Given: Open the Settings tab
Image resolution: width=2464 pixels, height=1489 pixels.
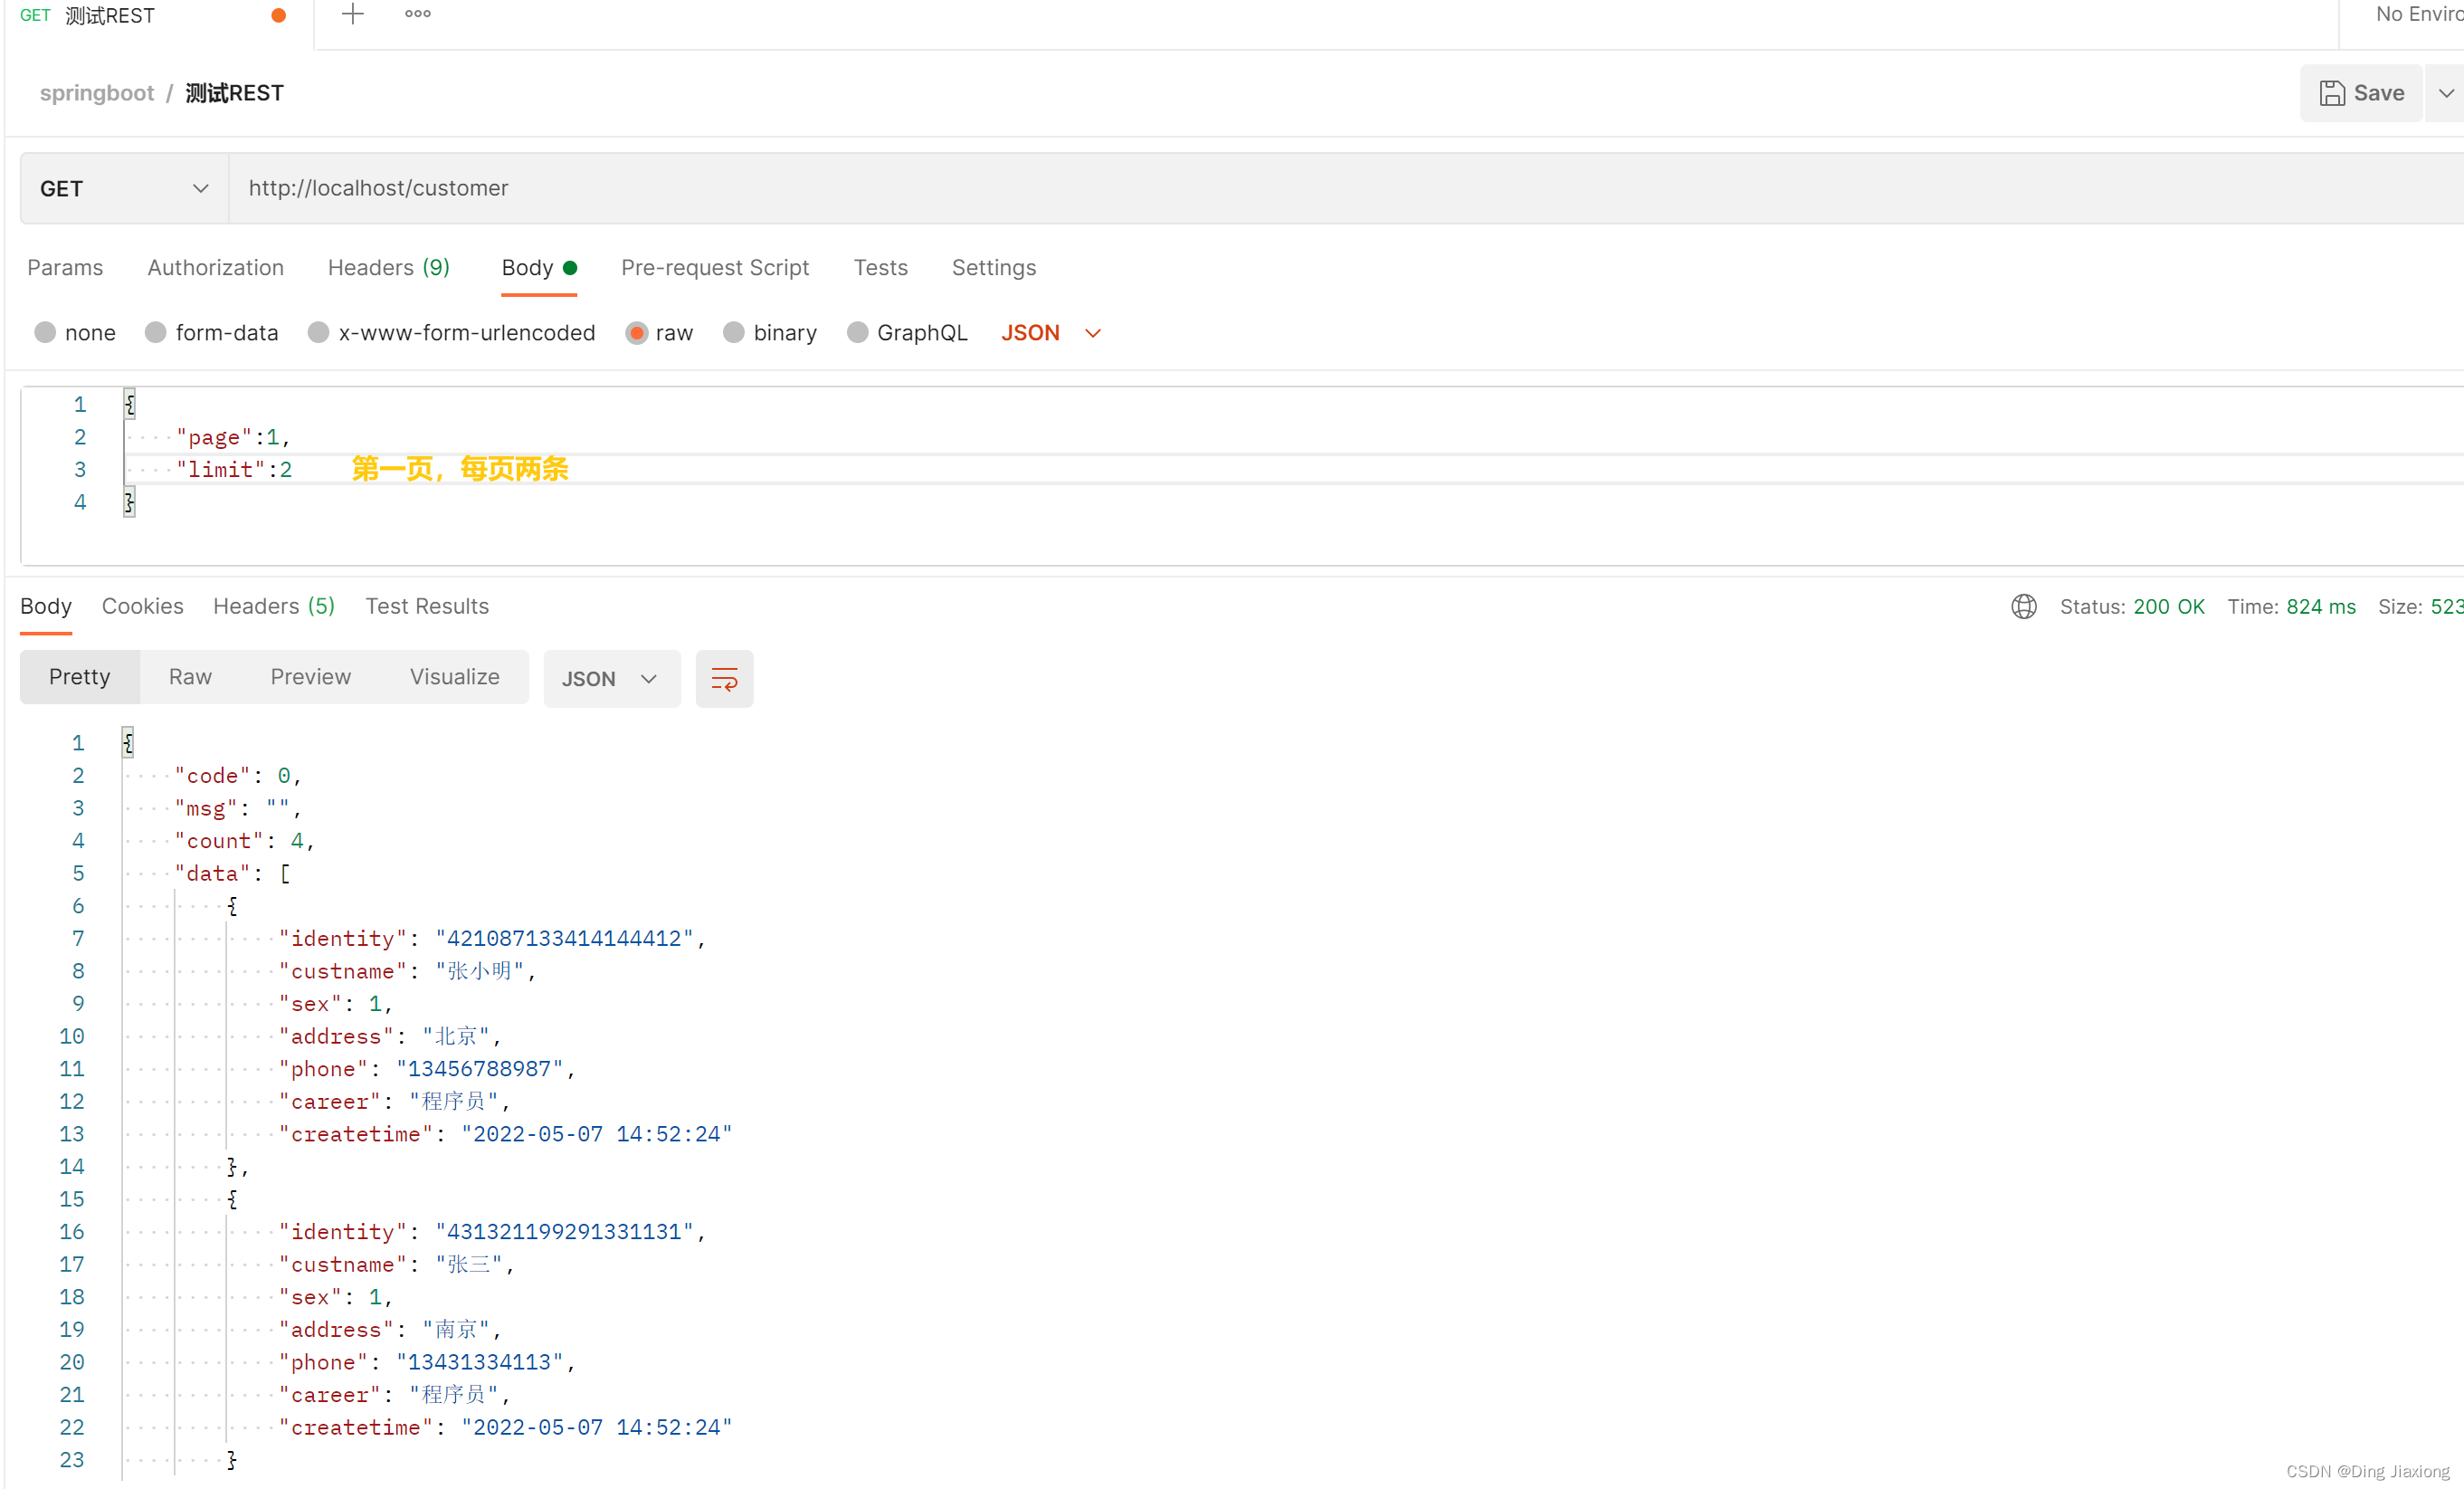Looking at the screenshot, I should point(993,267).
